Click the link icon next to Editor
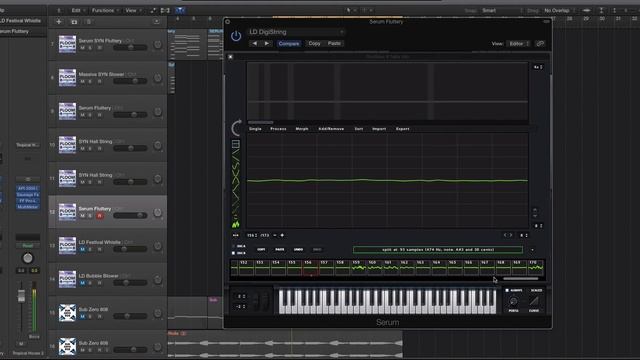This screenshot has height=360, width=640. (x=540, y=43)
